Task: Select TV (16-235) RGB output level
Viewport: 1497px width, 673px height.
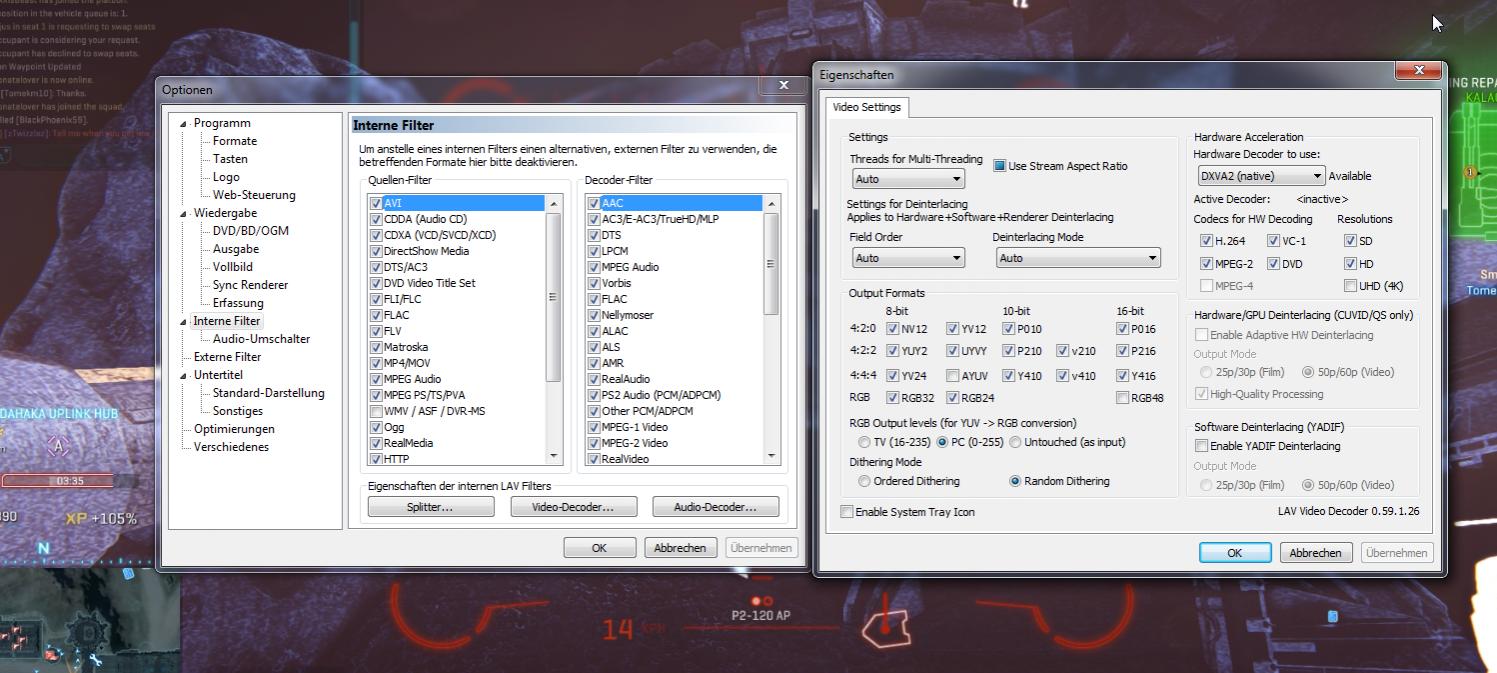Action: tap(865, 442)
